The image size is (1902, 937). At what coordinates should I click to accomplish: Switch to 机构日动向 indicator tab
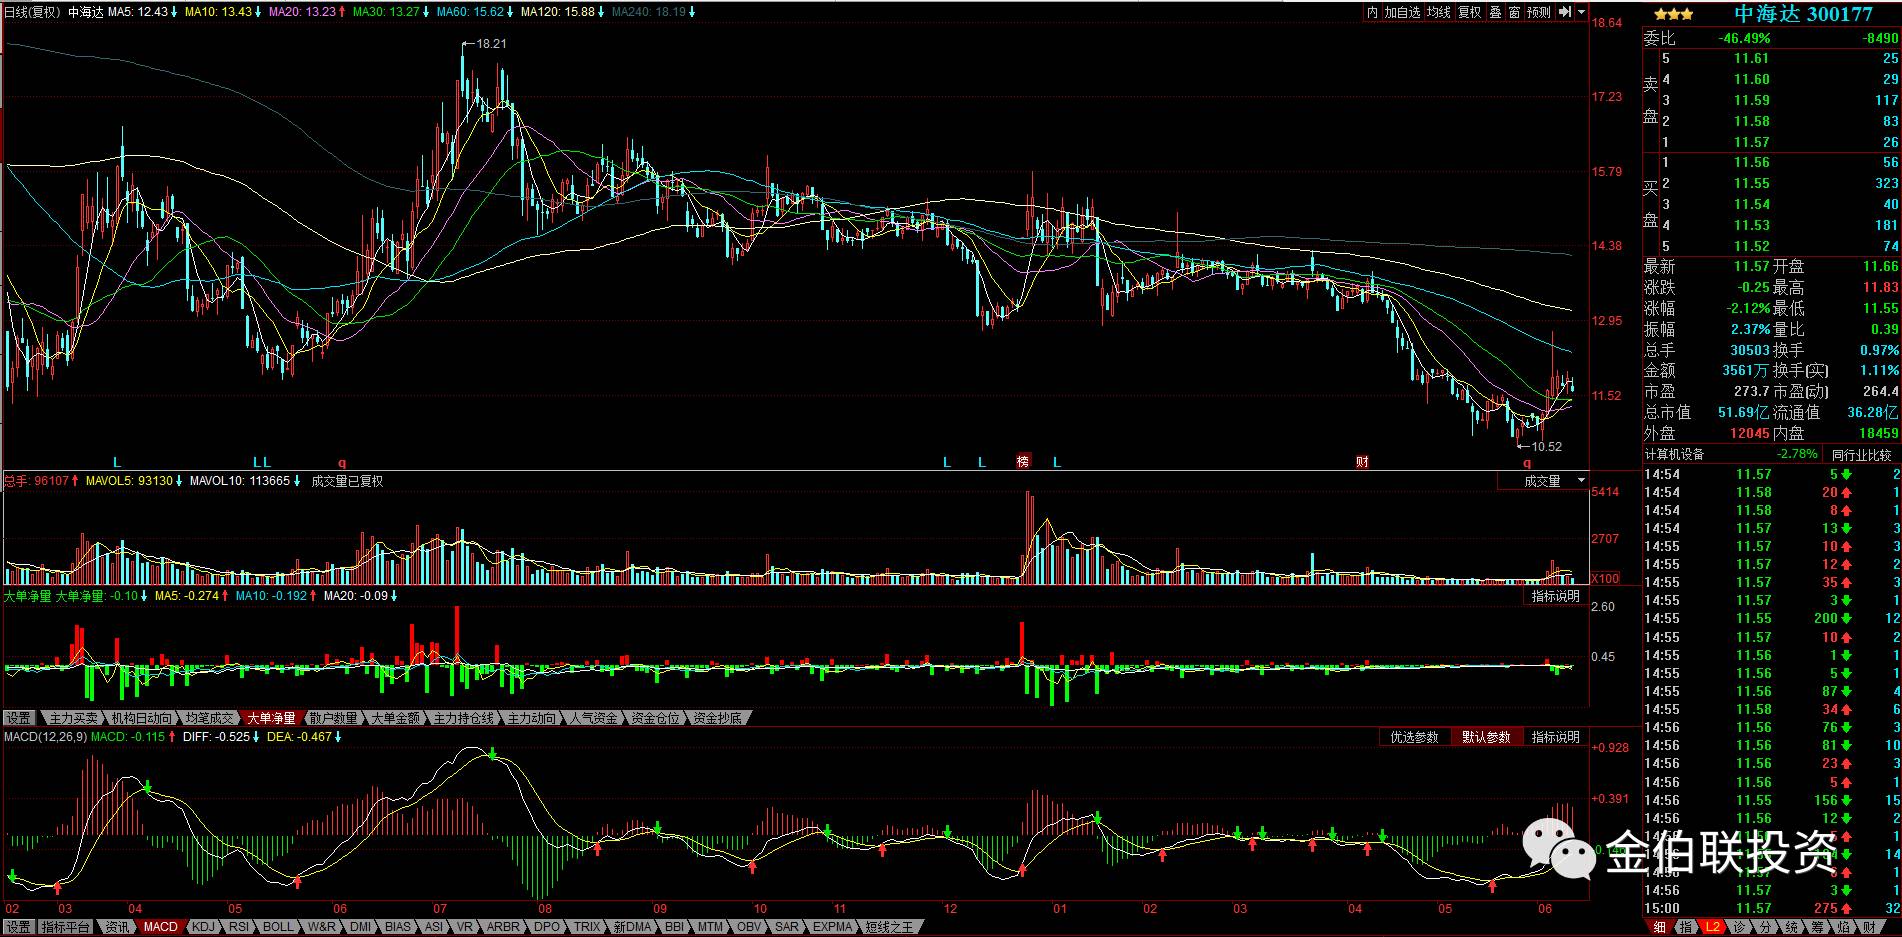(141, 718)
